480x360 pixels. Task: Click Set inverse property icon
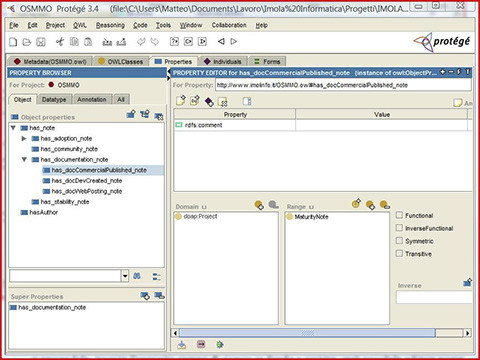468,282
